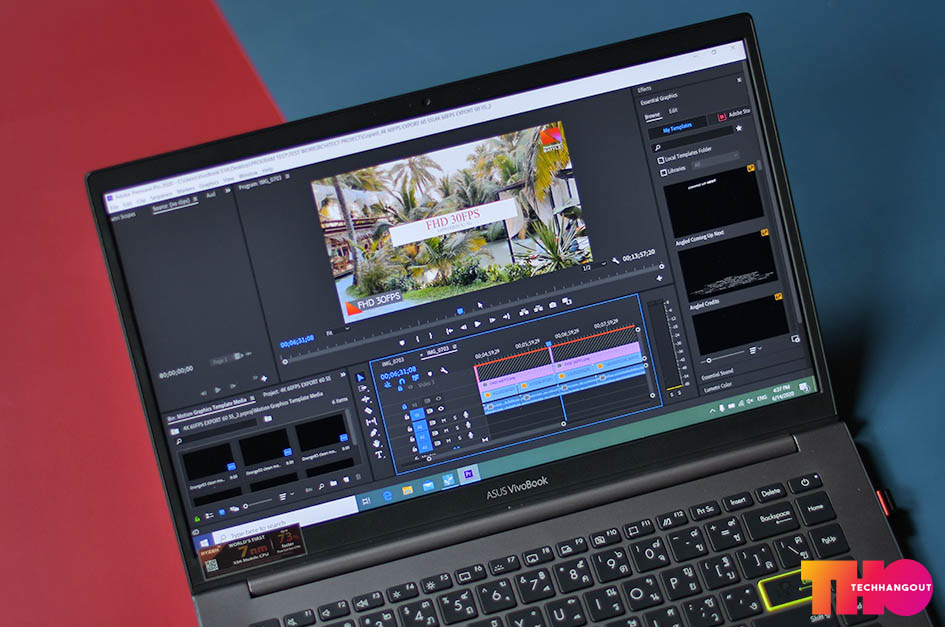Check Libraries checkbox in Essential Graphics
Viewport: 945px width, 627px height.
pyautogui.click(x=664, y=172)
